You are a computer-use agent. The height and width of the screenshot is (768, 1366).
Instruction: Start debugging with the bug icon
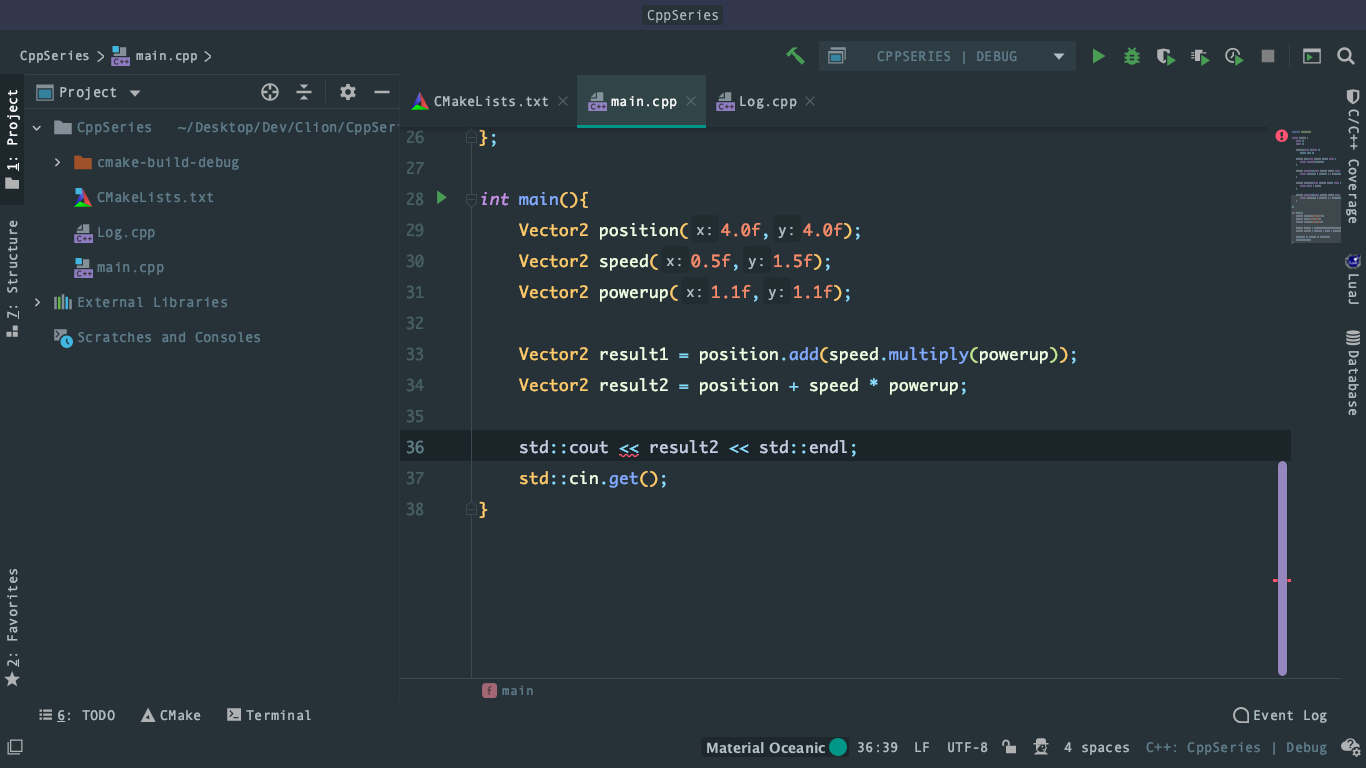click(x=1132, y=56)
